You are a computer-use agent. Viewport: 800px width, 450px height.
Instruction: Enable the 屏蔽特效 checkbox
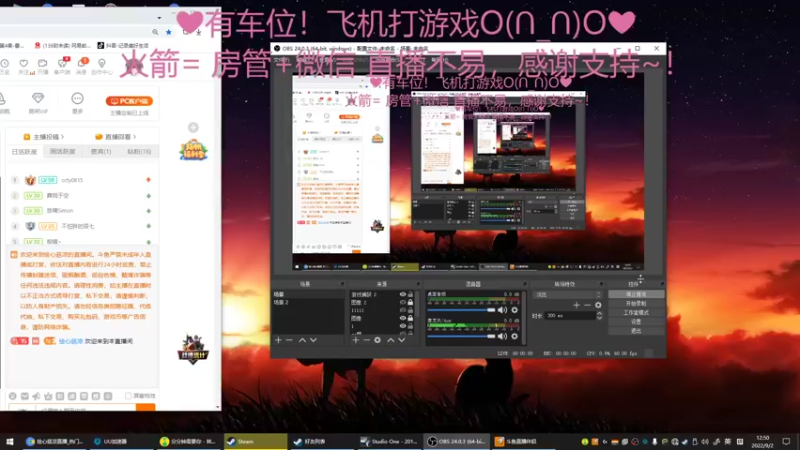[x=128, y=396]
